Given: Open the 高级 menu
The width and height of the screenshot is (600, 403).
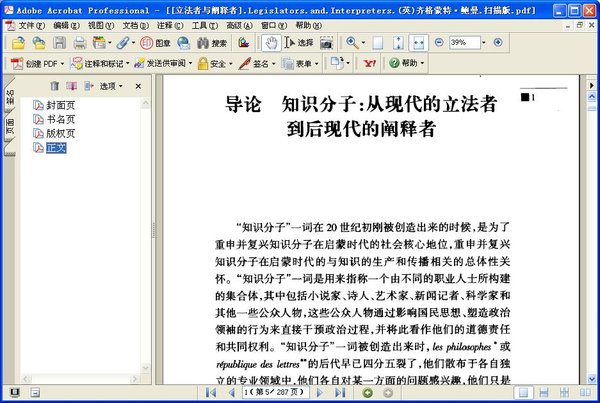Looking at the screenshot, I should tap(239, 26).
